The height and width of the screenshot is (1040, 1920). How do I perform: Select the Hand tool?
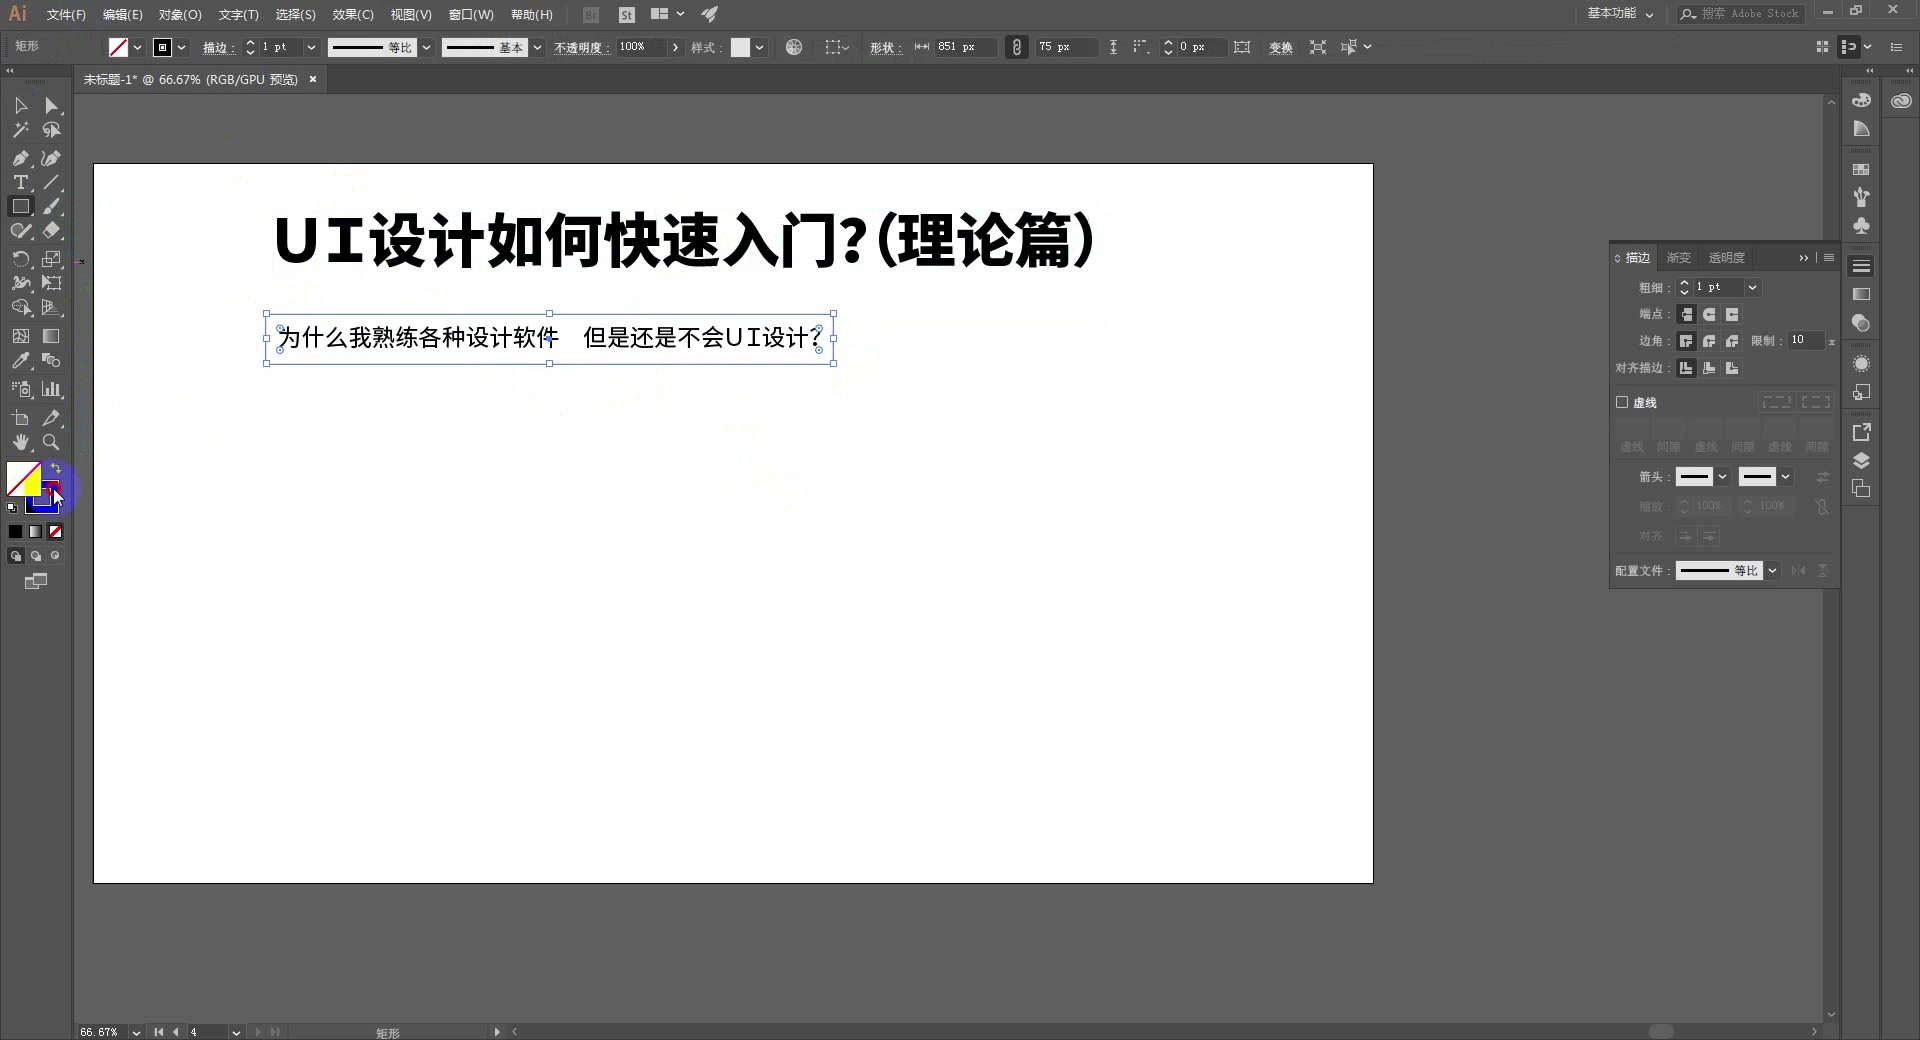tap(20, 442)
